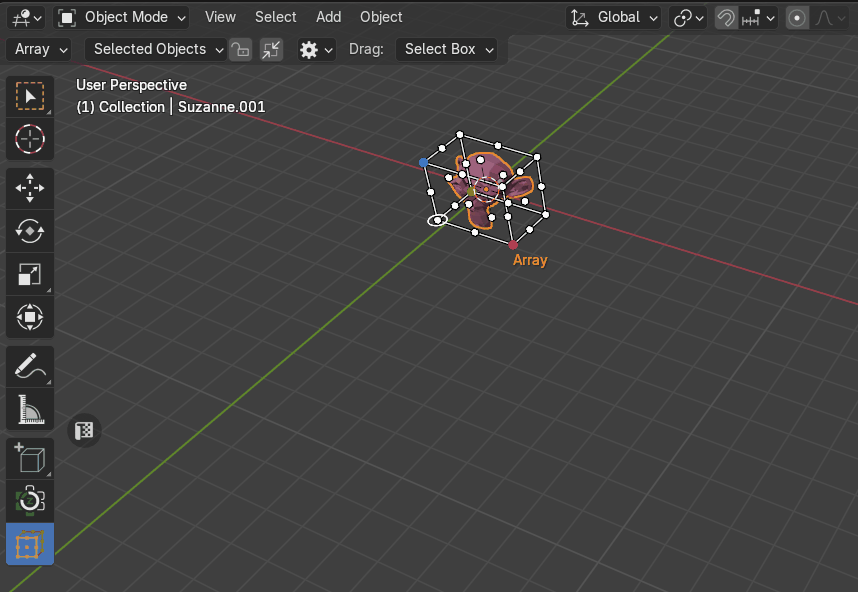Screen dimensions: 858x592
Task: Select the timer-style addon tool icon
Action: (x=30, y=501)
